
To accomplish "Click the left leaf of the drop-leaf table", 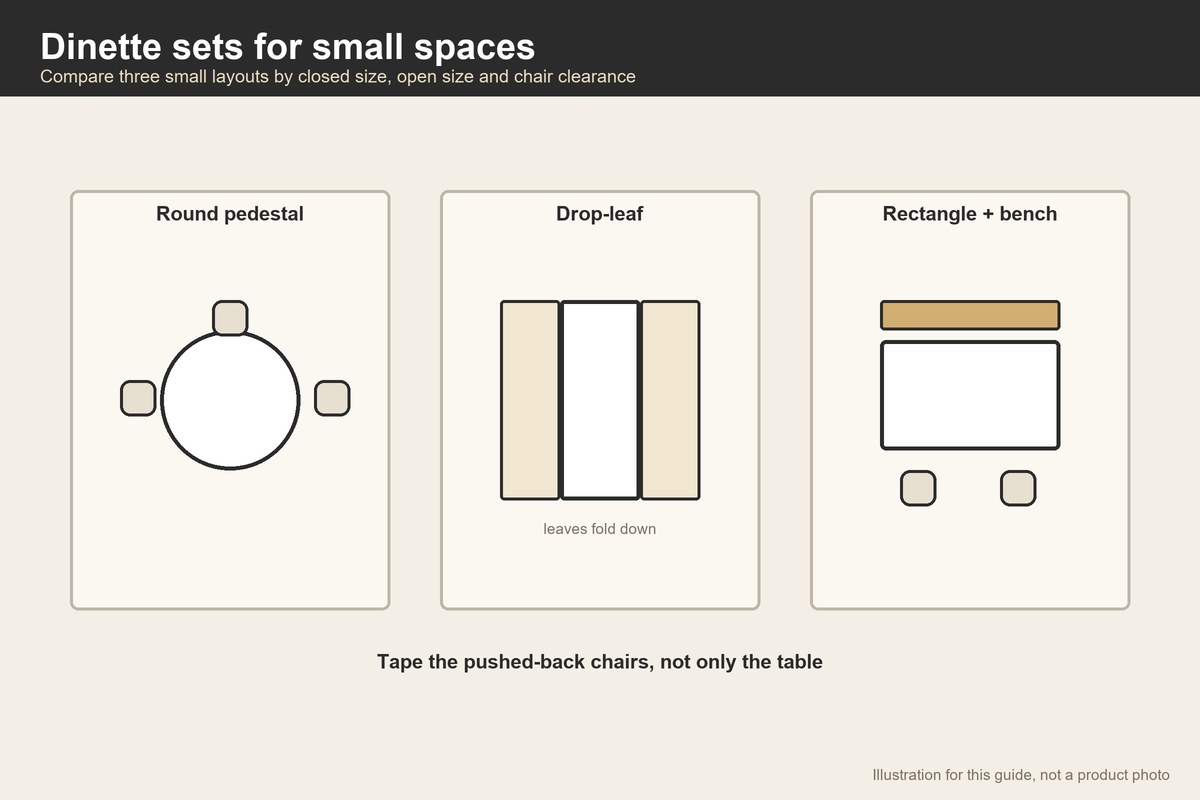I will pos(530,400).
